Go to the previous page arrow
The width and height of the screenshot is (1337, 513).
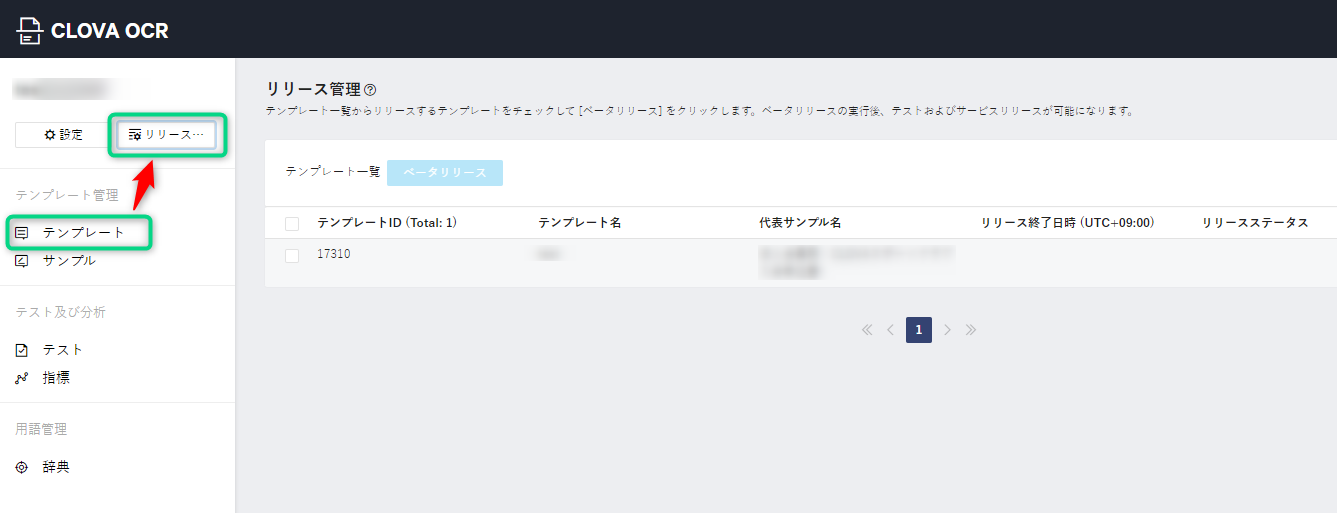click(890, 330)
